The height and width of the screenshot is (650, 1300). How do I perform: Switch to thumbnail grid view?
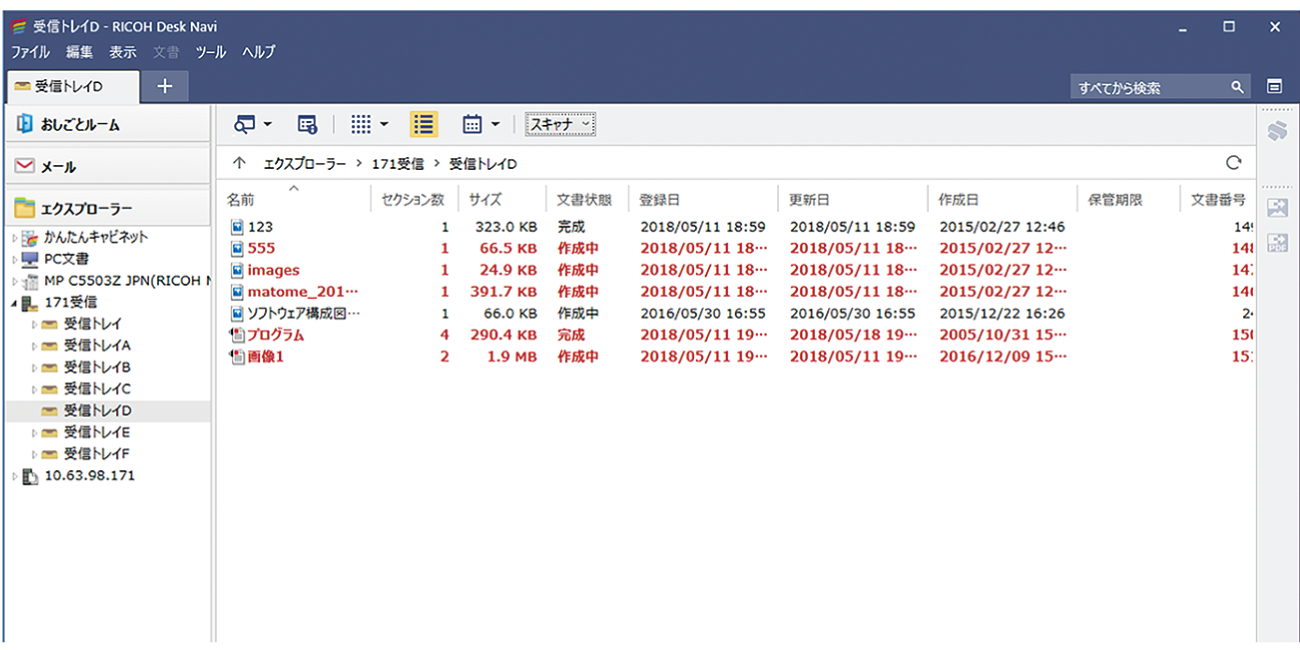click(361, 124)
